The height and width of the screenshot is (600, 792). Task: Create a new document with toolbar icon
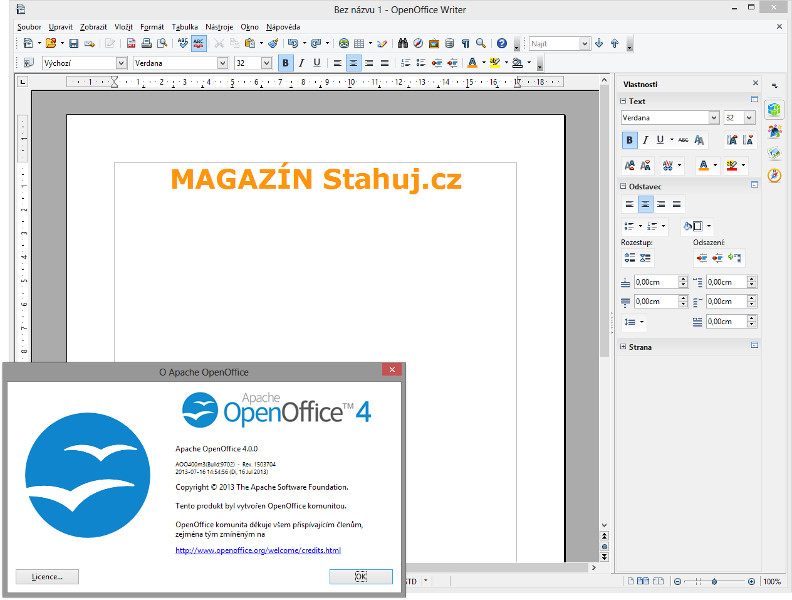pos(29,43)
